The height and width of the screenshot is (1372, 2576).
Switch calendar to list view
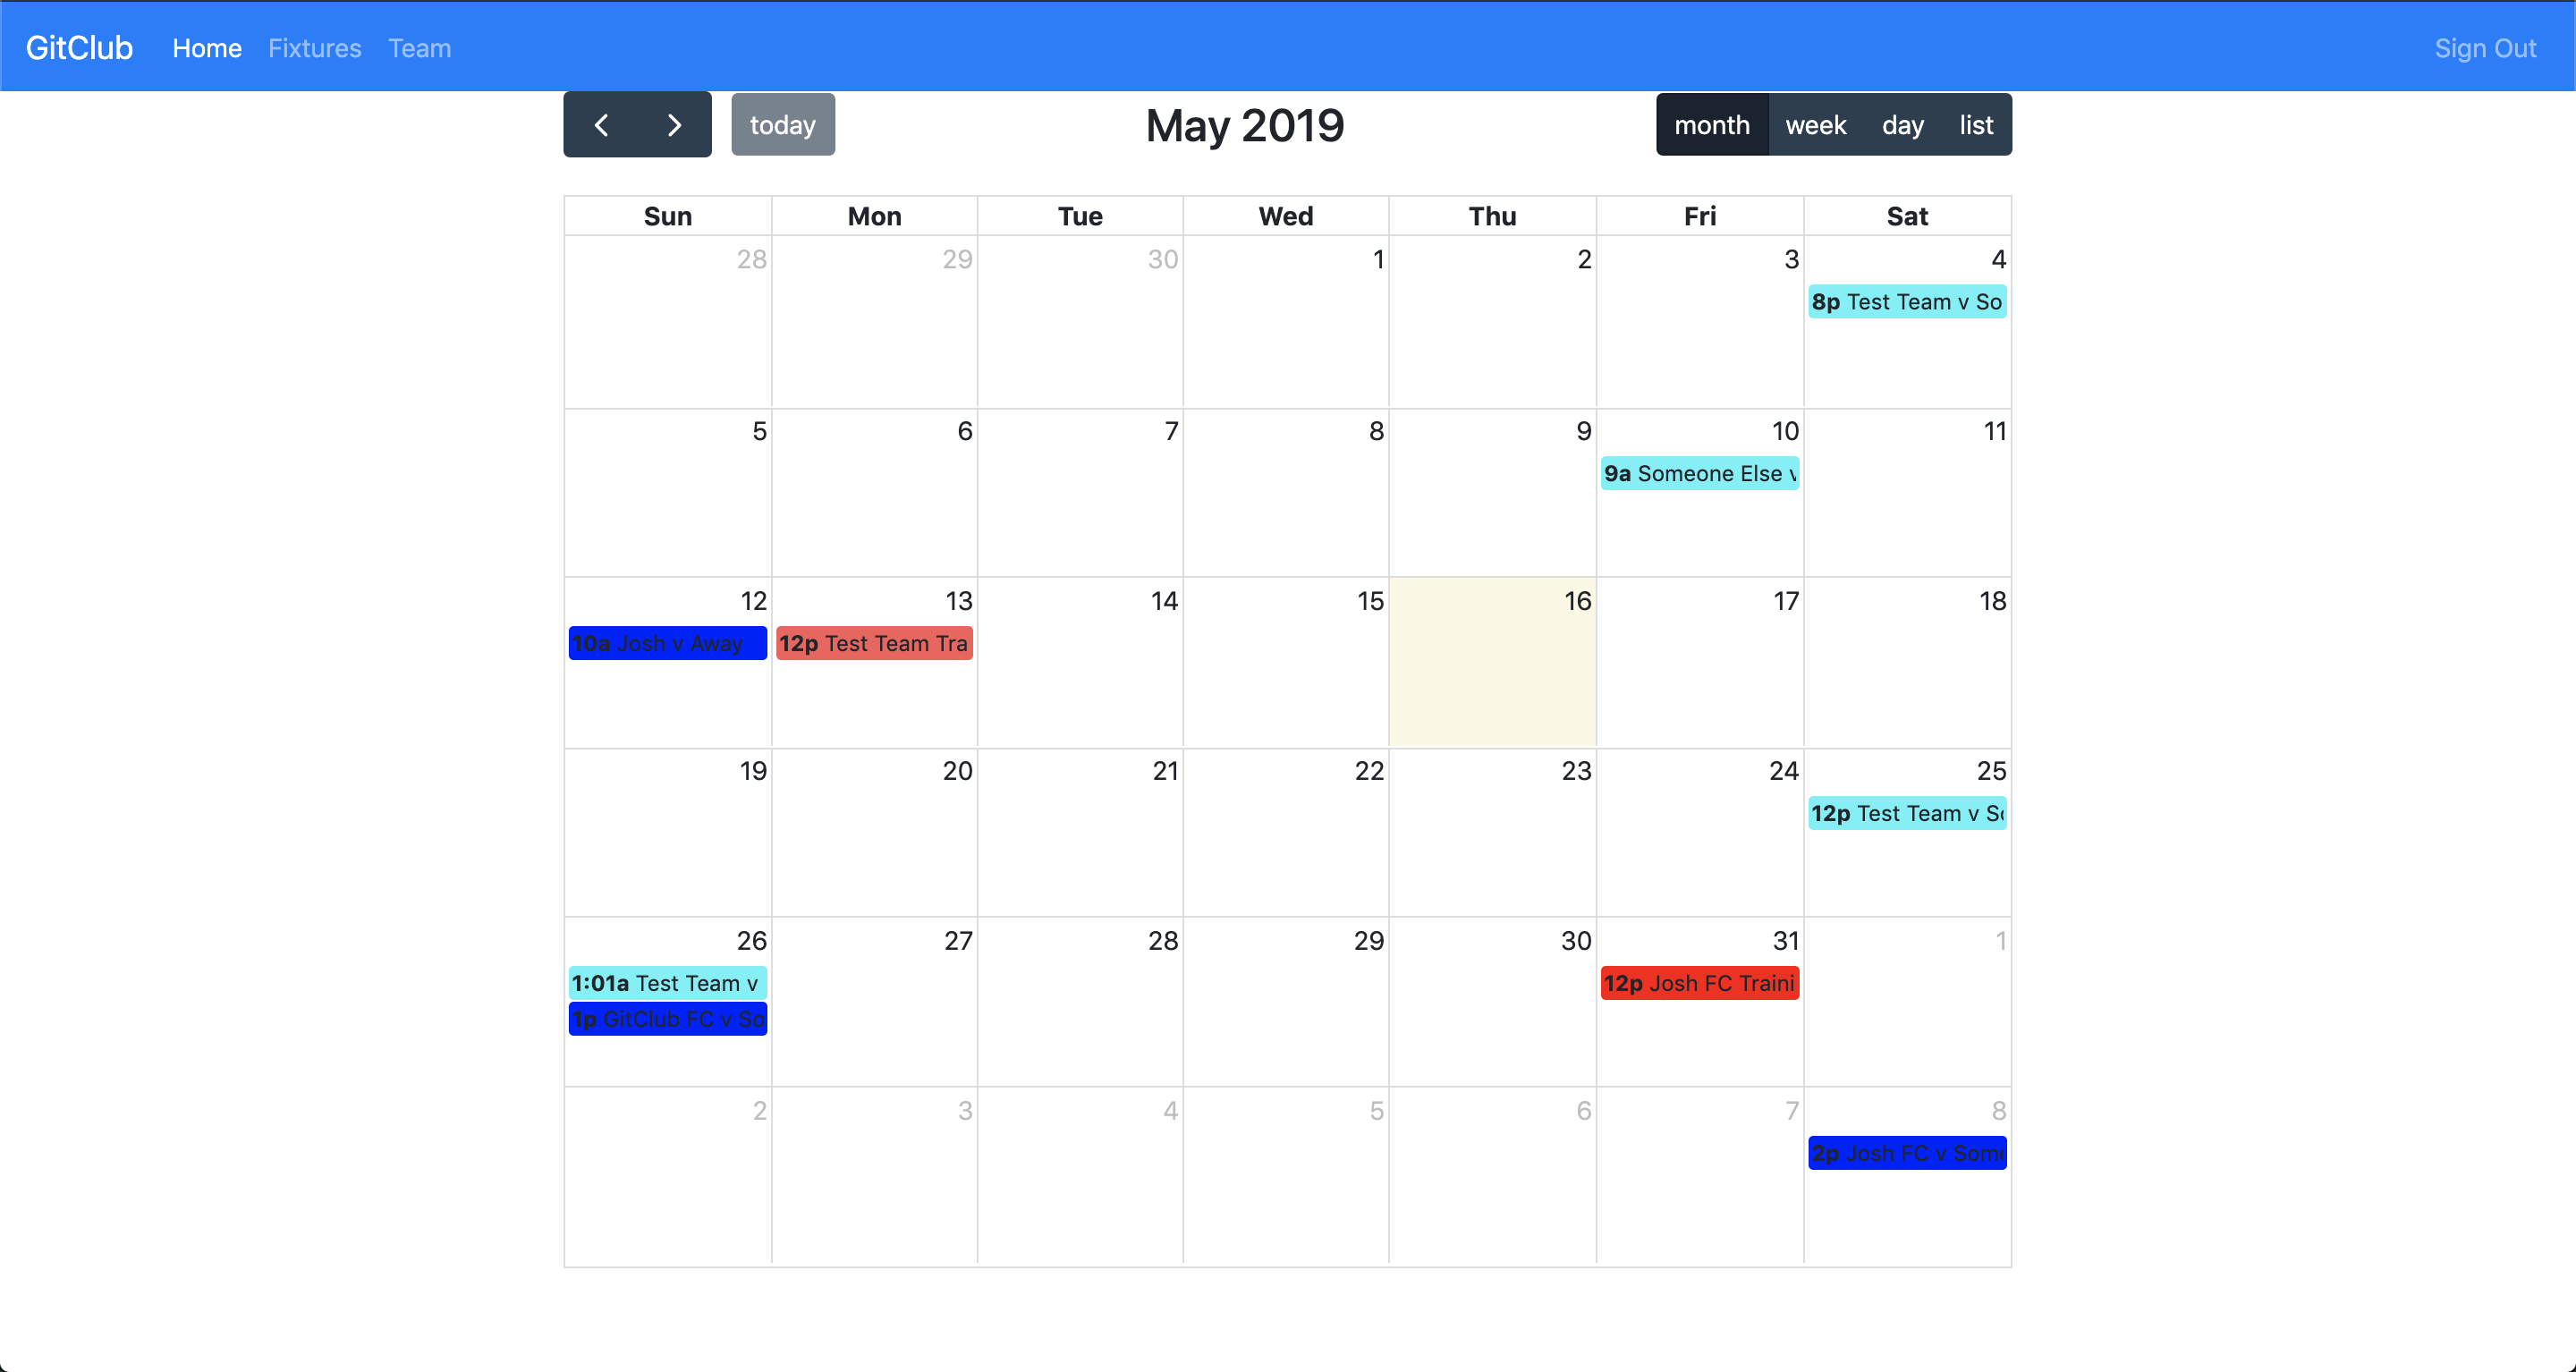[1975, 125]
